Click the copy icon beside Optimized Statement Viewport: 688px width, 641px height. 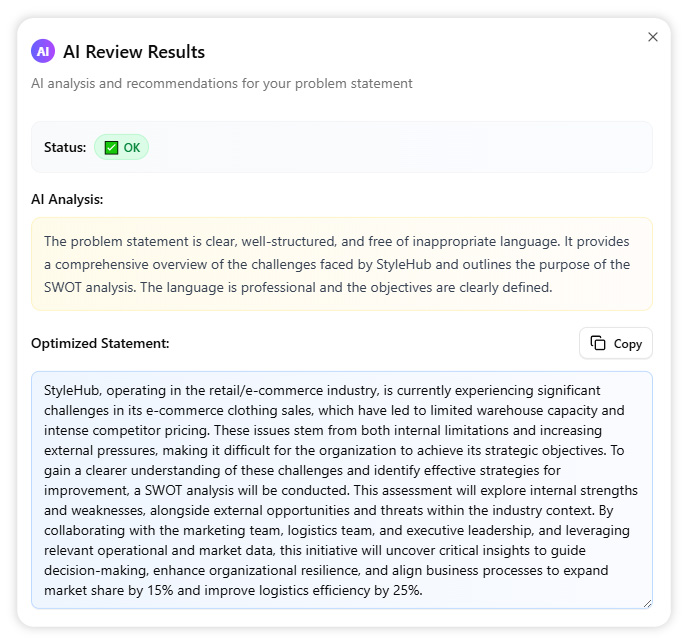[x=598, y=343]
